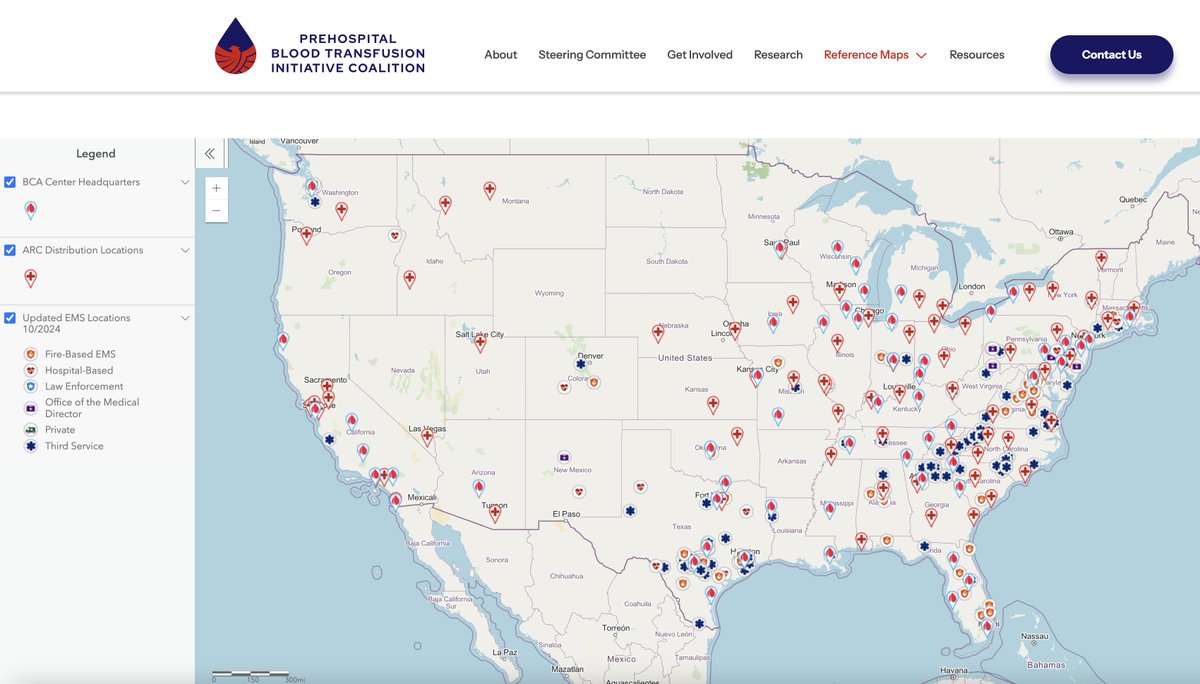Click the Law Enforcement legend label
This screenshot has height=684, width=1200.
coord(84,386)
